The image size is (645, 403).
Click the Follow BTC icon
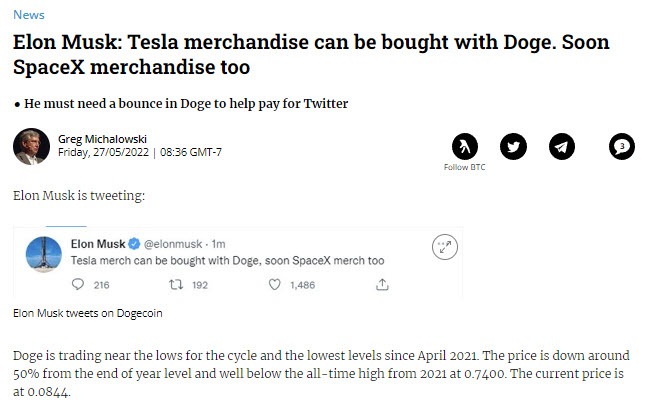coord(465,146)
